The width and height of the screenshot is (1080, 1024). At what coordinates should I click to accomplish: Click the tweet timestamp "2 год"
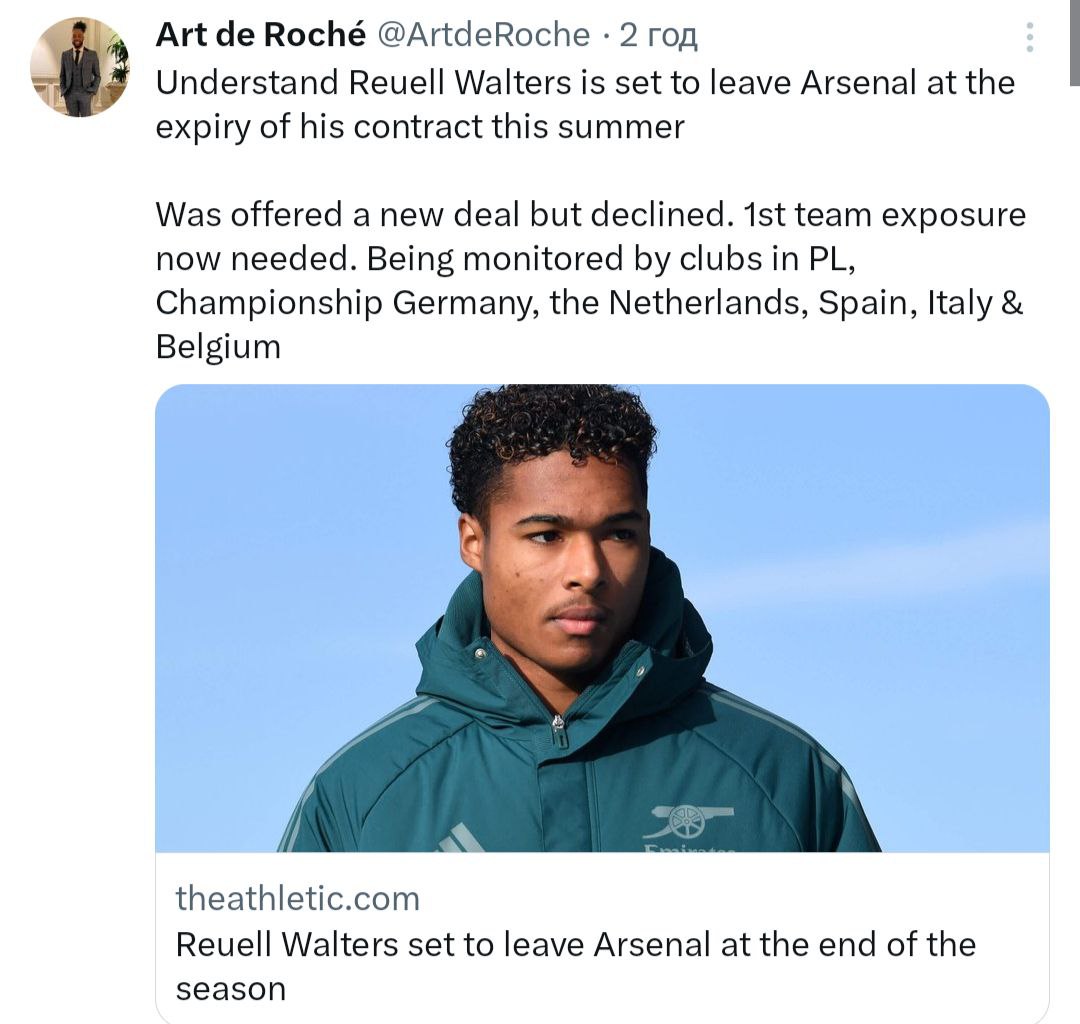[658, 35]
